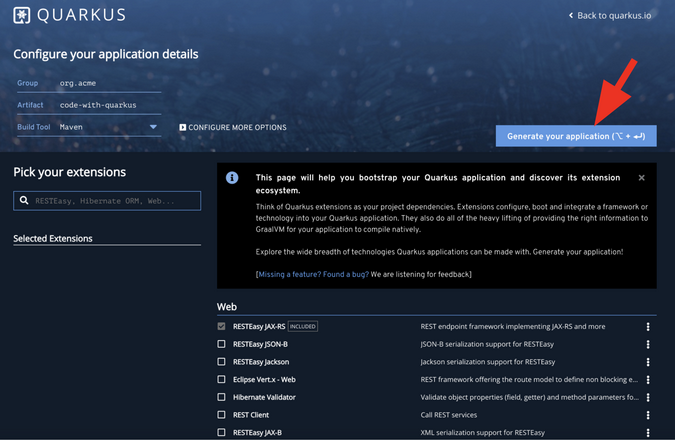
Task: Open the Missing a feature? Found a bug? link
Action: (313, 274)
